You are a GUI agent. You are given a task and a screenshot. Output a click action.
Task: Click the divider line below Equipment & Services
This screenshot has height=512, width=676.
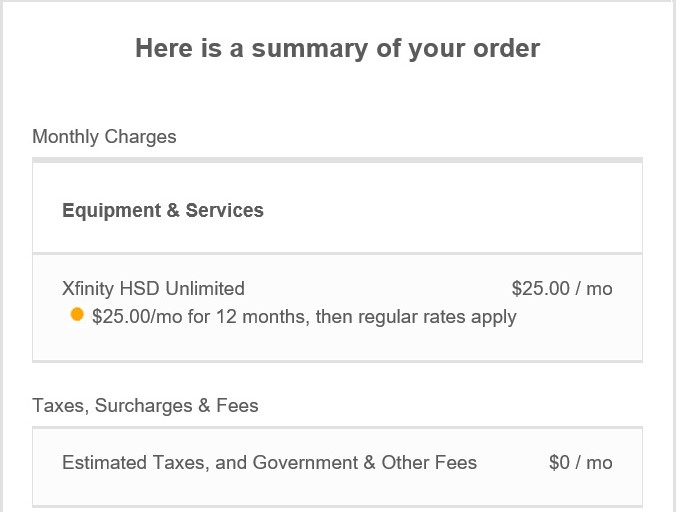[337, 253]
